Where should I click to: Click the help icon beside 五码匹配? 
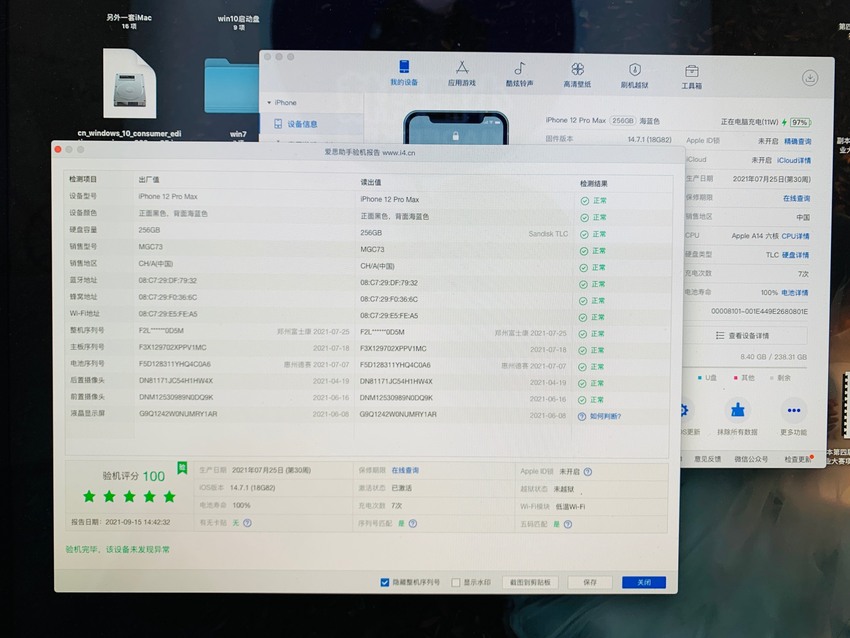568,525
